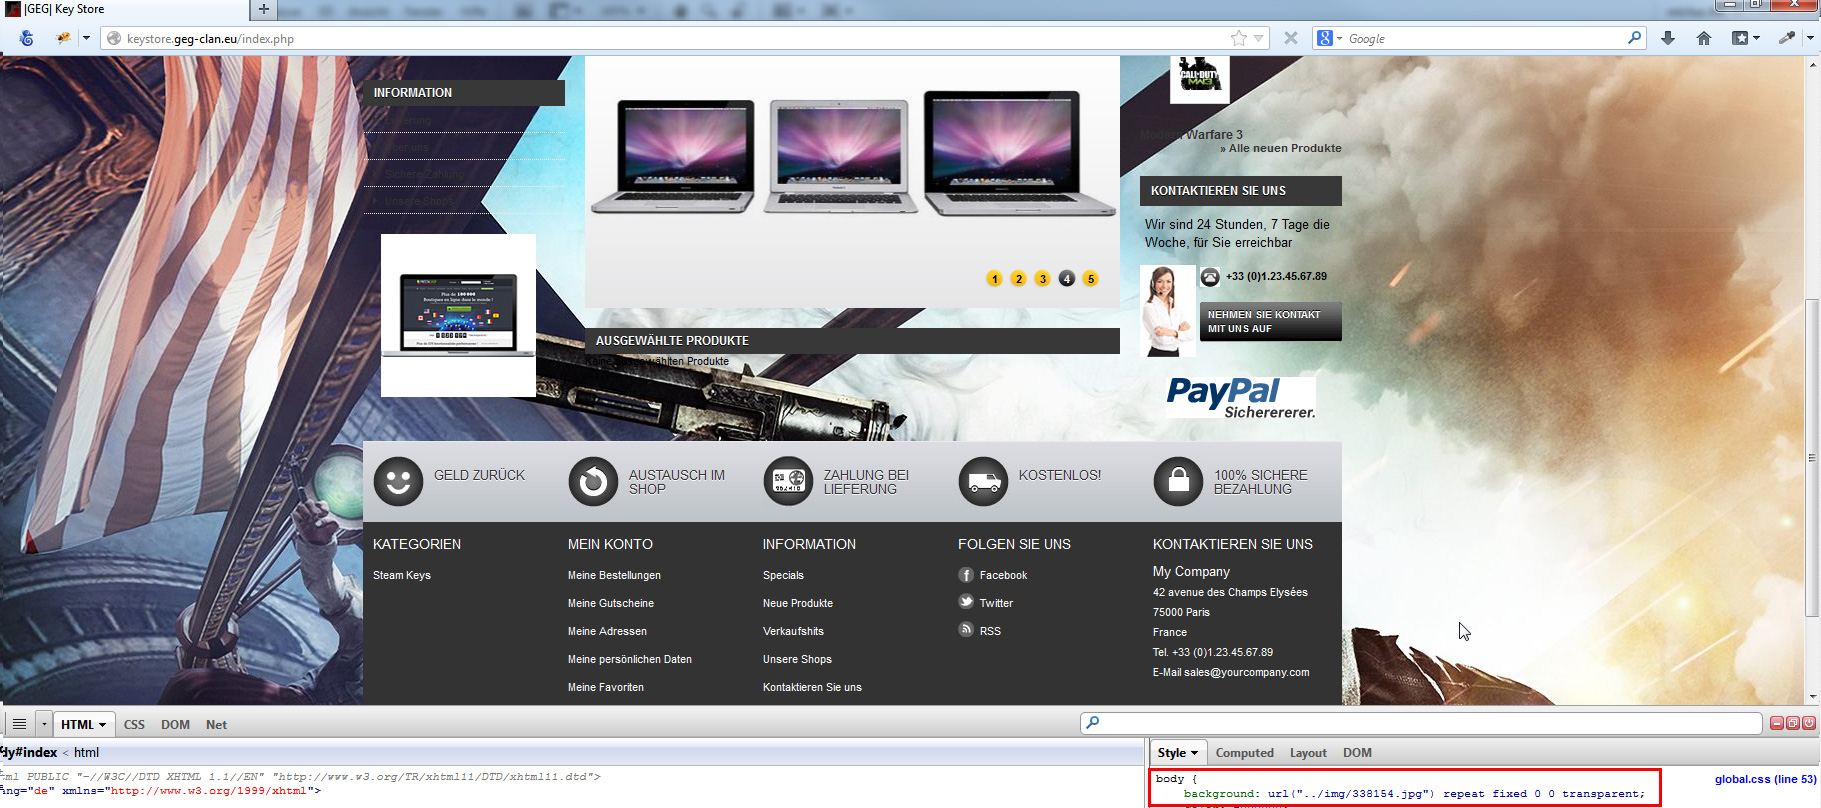The width and height of the screenshot is (1821, 808).
Task: Click the Twitter bird icon in footer
Action: point(966,602)
